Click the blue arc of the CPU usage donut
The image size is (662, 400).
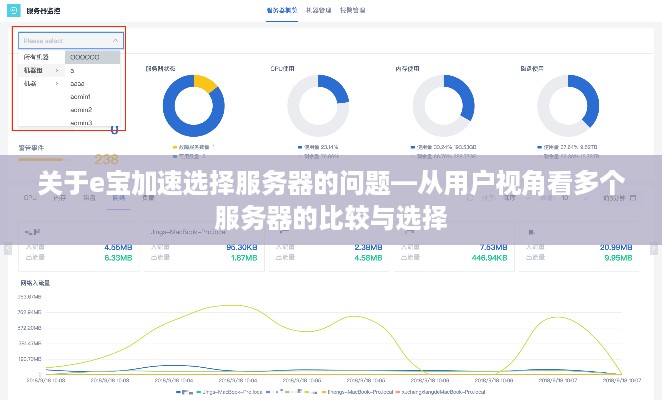336,87
